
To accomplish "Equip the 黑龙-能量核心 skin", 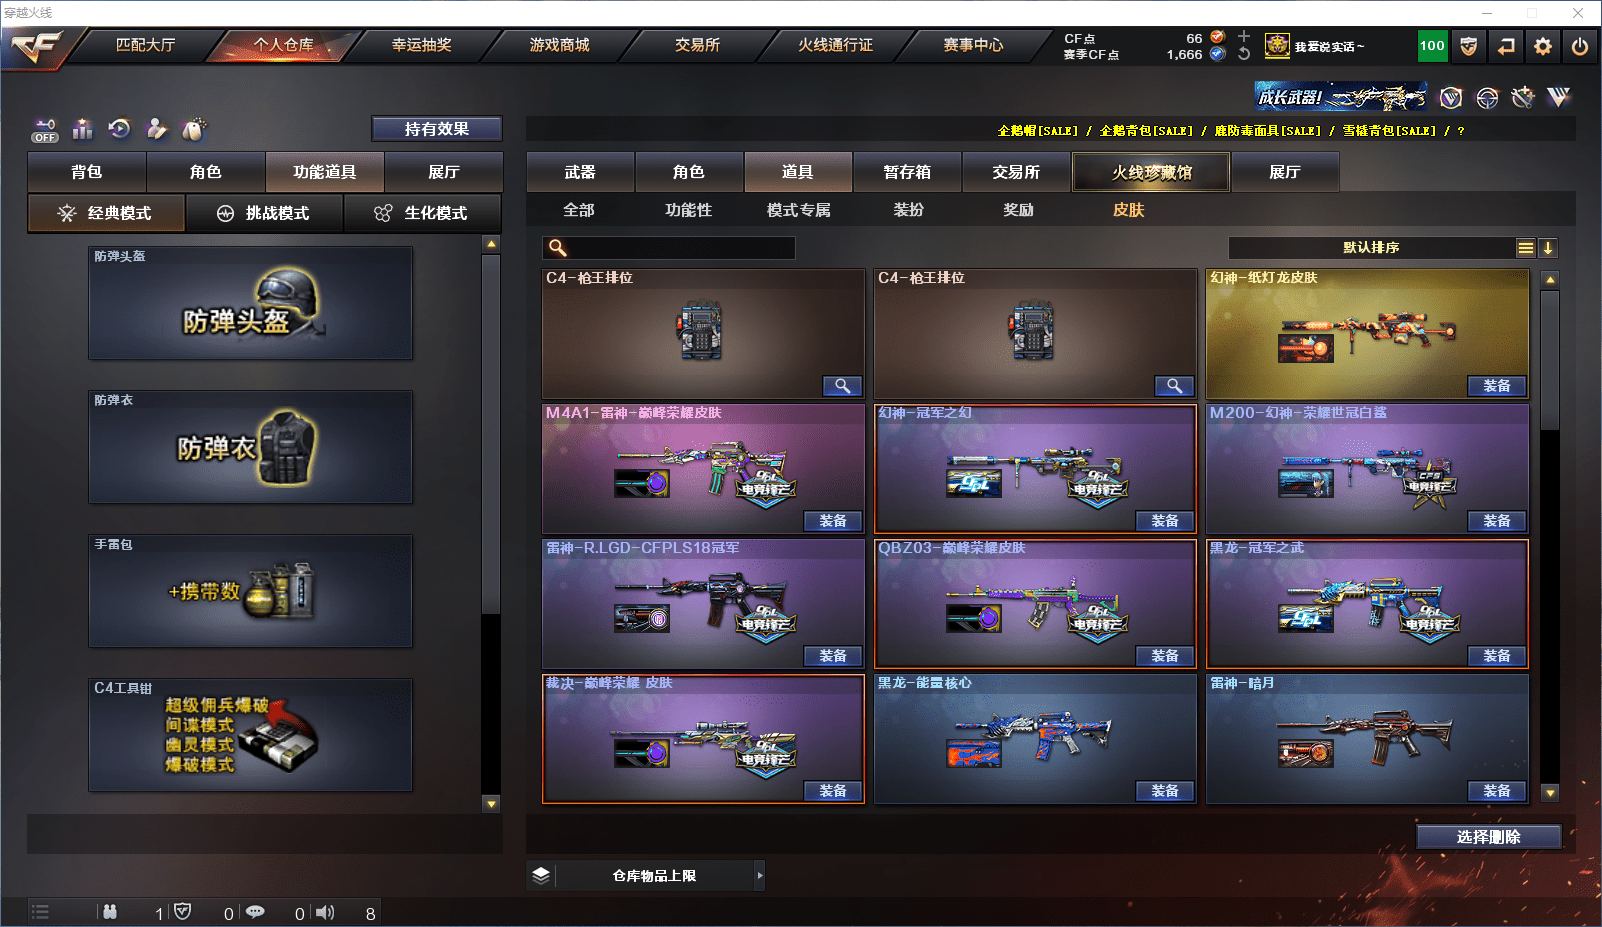I will (x=1165, y=791).
